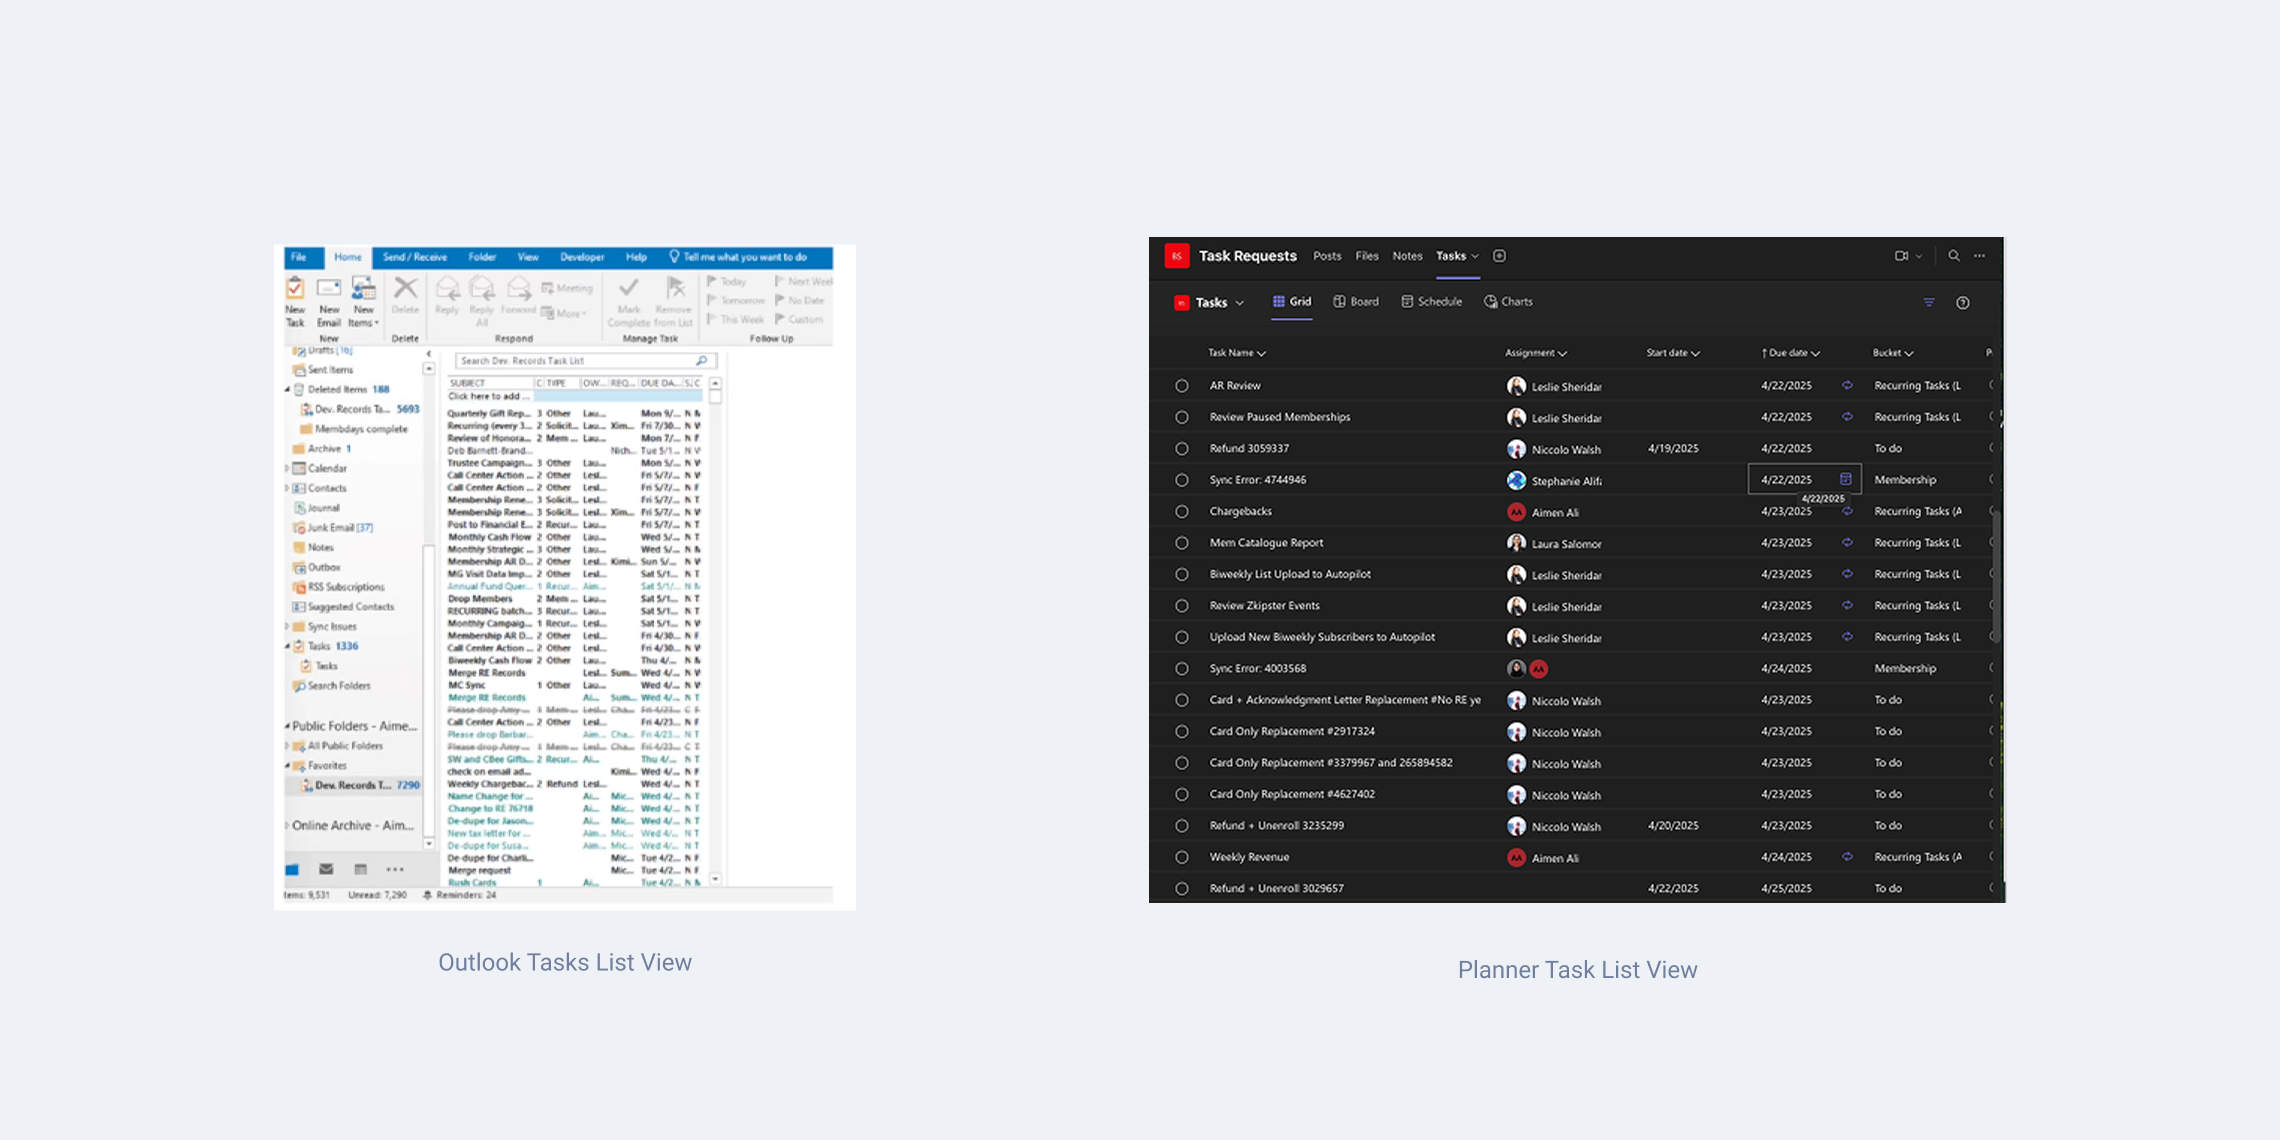Select Dev. Records T... 7290 favorite folder
The width and height of the screenshot is (2280, 1140).
(x=360, y=786)
